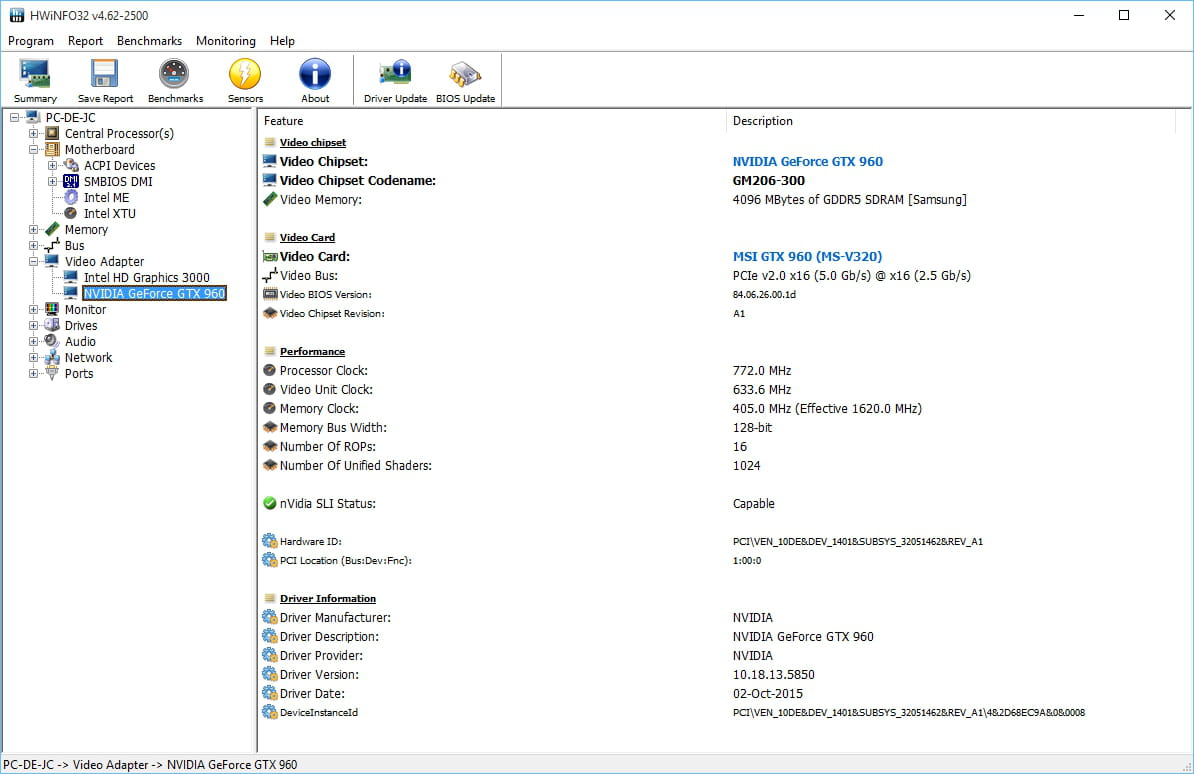
Task: Click the status bar path text
Action: point(150,765)
